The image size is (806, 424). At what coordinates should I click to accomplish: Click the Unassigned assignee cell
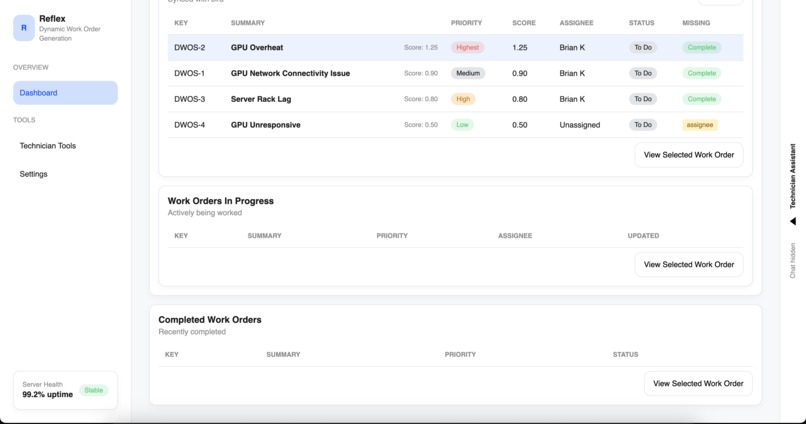point(580,125)
